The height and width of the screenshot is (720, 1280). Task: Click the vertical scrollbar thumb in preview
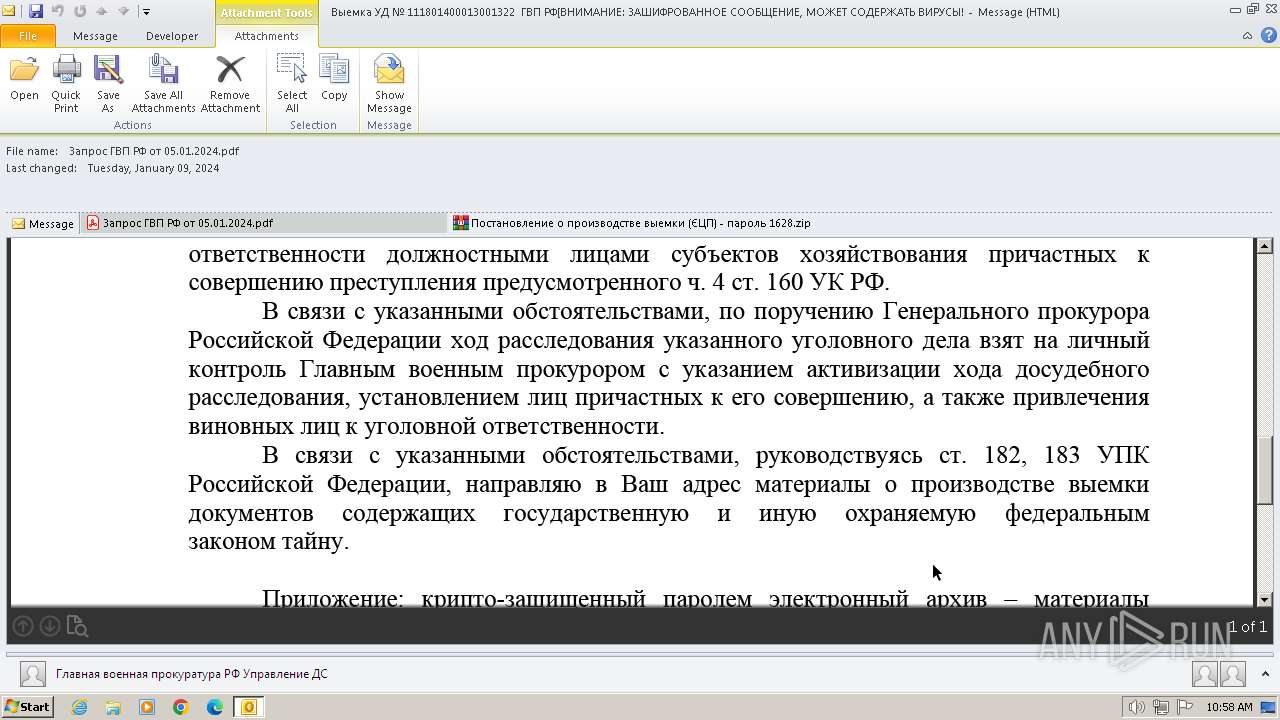(1264, 471)
